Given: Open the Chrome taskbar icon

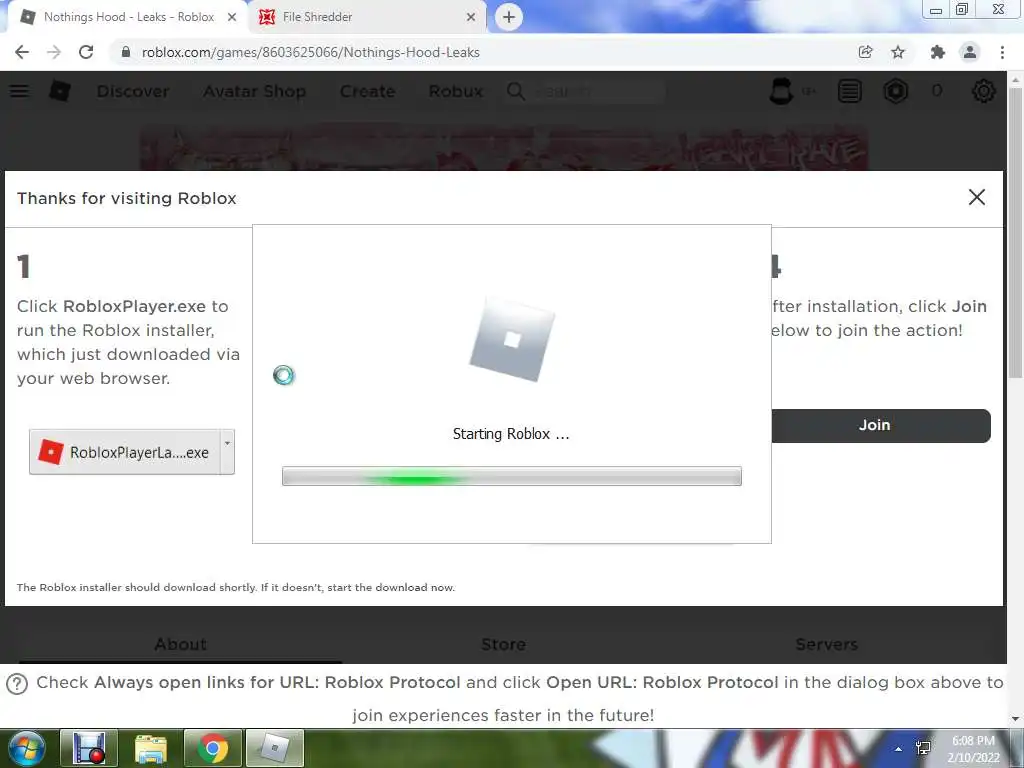Looking at the screenshot, I should point(213,748).
